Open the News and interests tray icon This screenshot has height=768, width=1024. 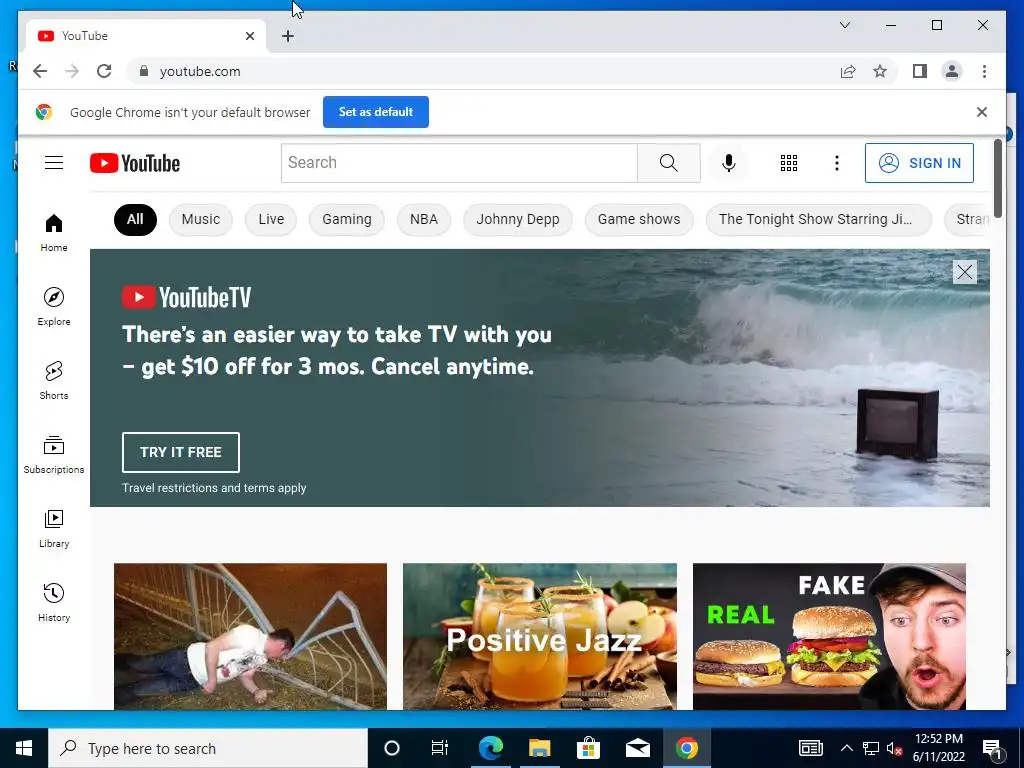coord(810,748)
